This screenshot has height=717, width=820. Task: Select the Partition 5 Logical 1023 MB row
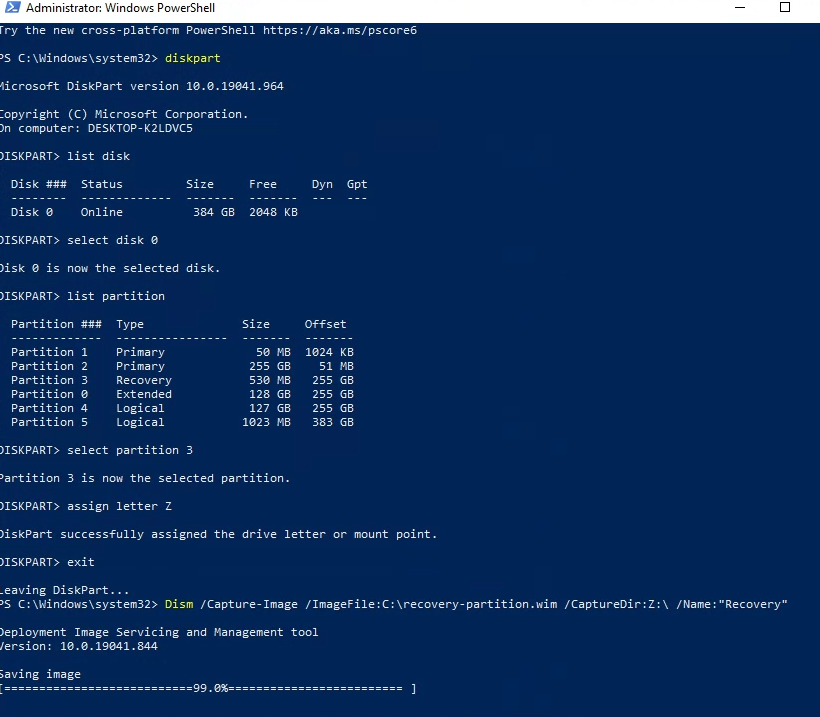[181, 422]
